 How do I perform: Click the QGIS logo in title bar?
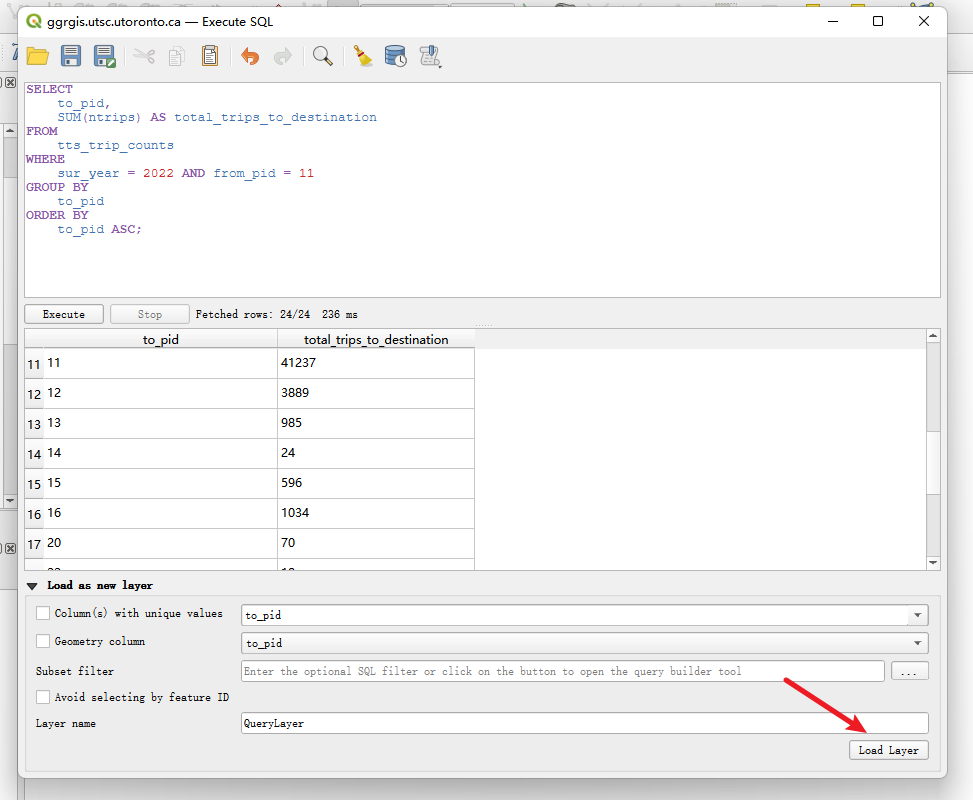click(x=34, y=22)
